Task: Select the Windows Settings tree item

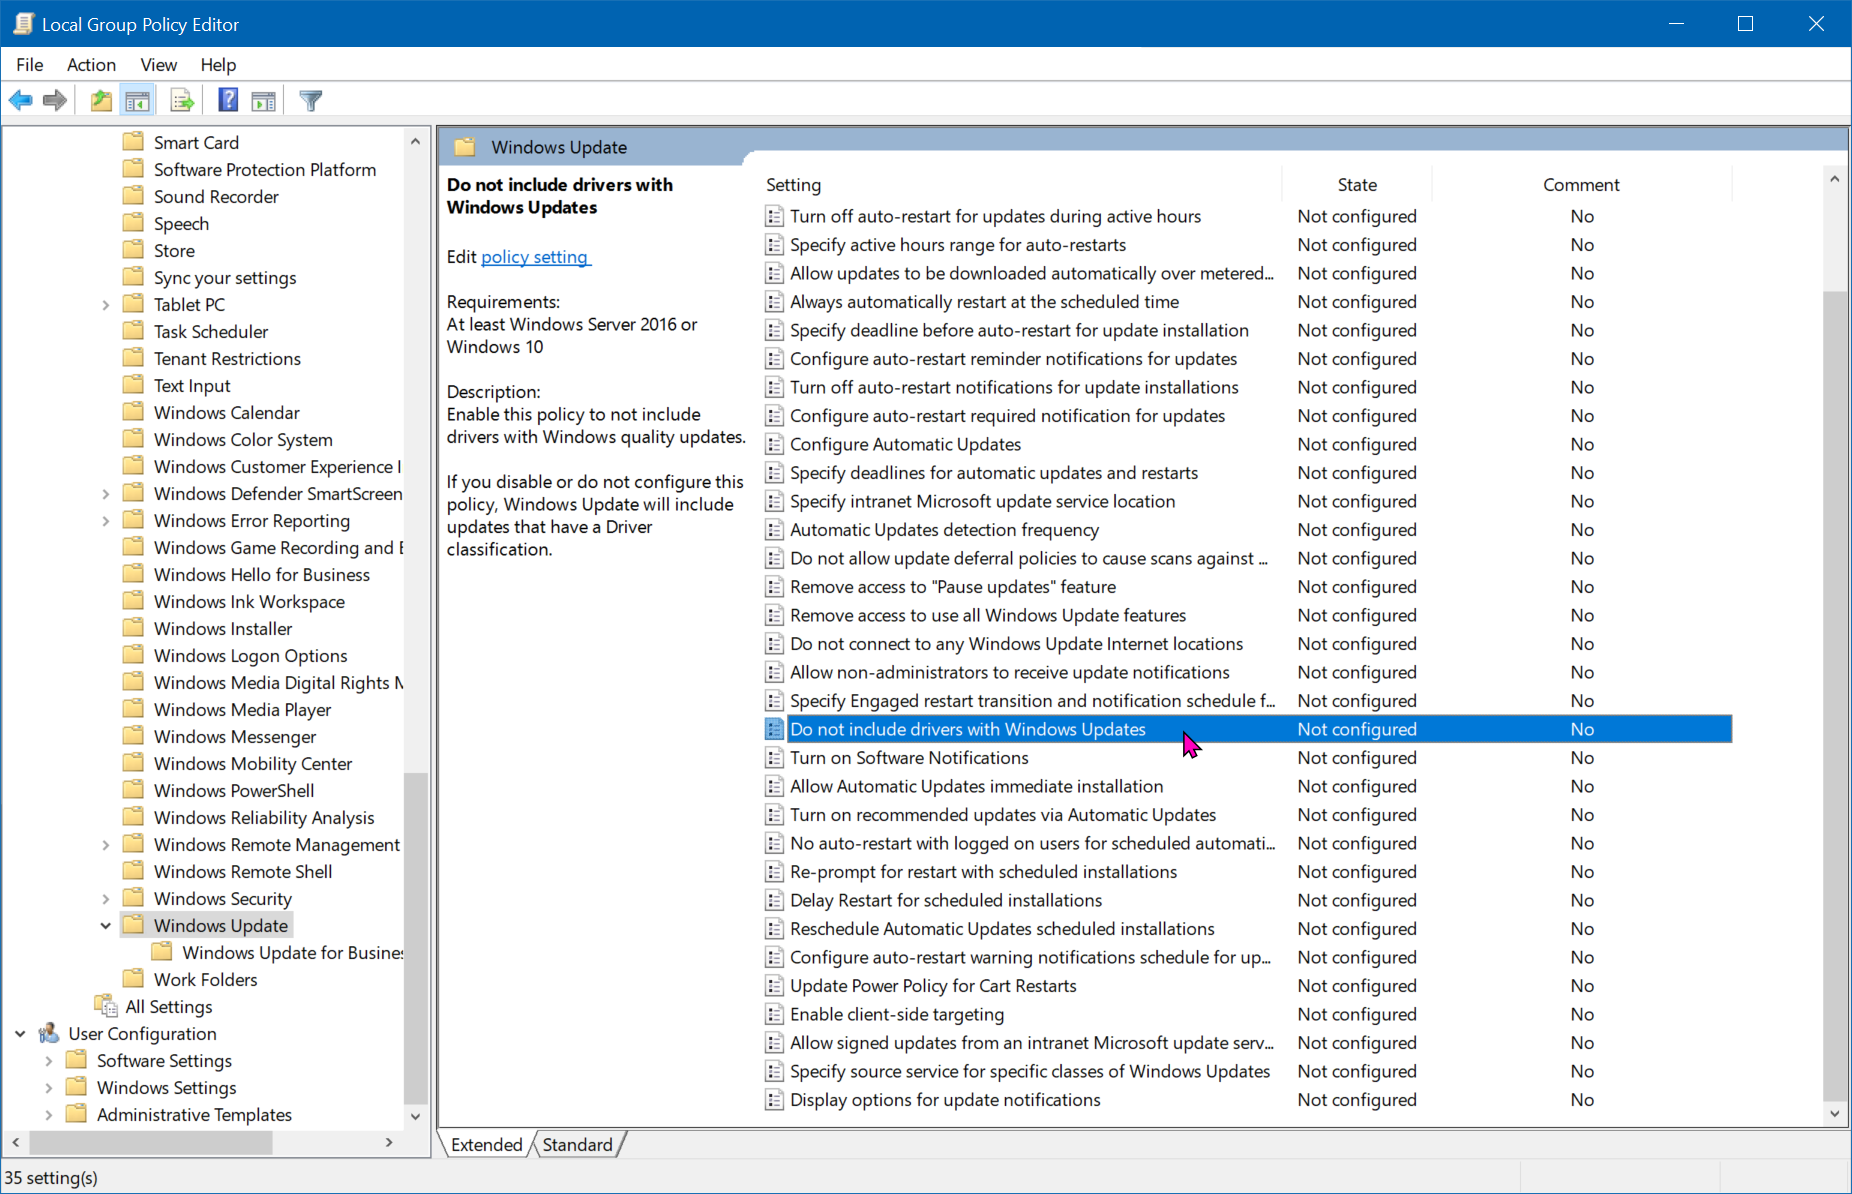Action: pyautogui.click(x=167, y=1087)
